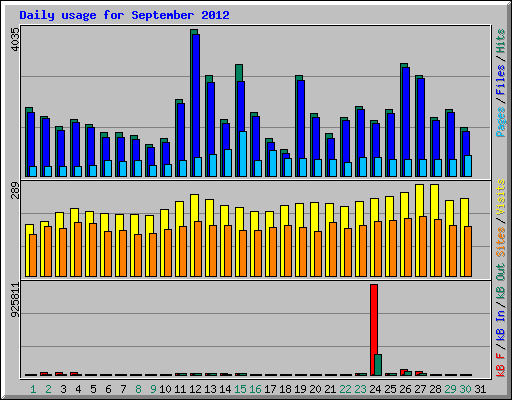
Task: Click day 5 on the x-axis
Action: click(93, 389)
